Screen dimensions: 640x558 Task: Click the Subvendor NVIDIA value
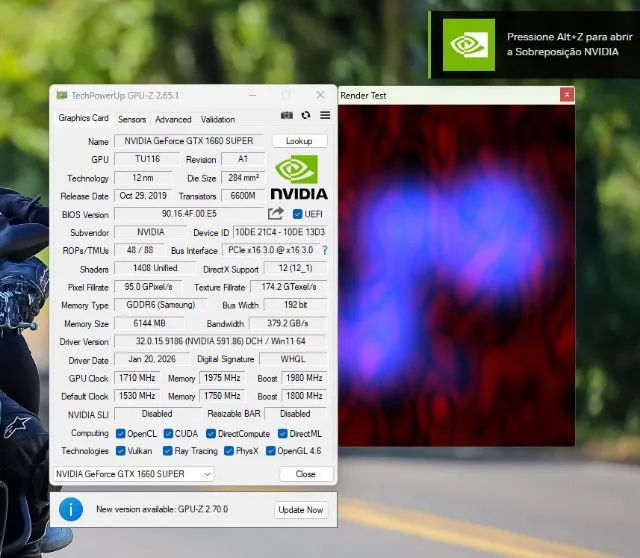(x=151, y=232)
